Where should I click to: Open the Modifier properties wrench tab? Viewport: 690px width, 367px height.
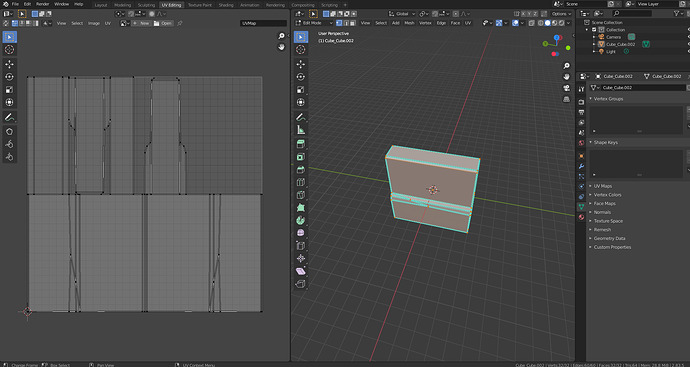click(581, 166)
